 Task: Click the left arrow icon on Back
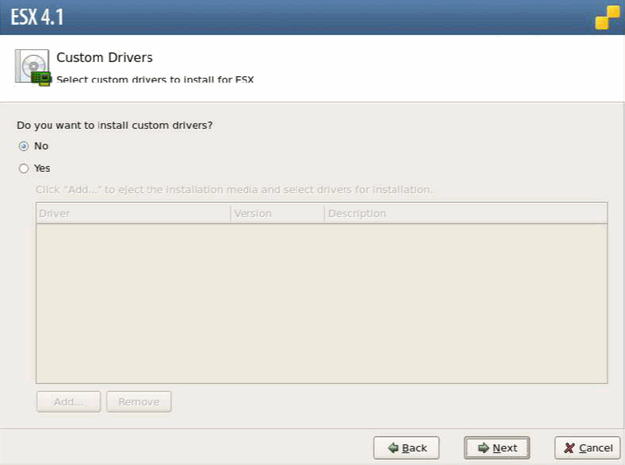pyautogui.click(x=393, y=448)
